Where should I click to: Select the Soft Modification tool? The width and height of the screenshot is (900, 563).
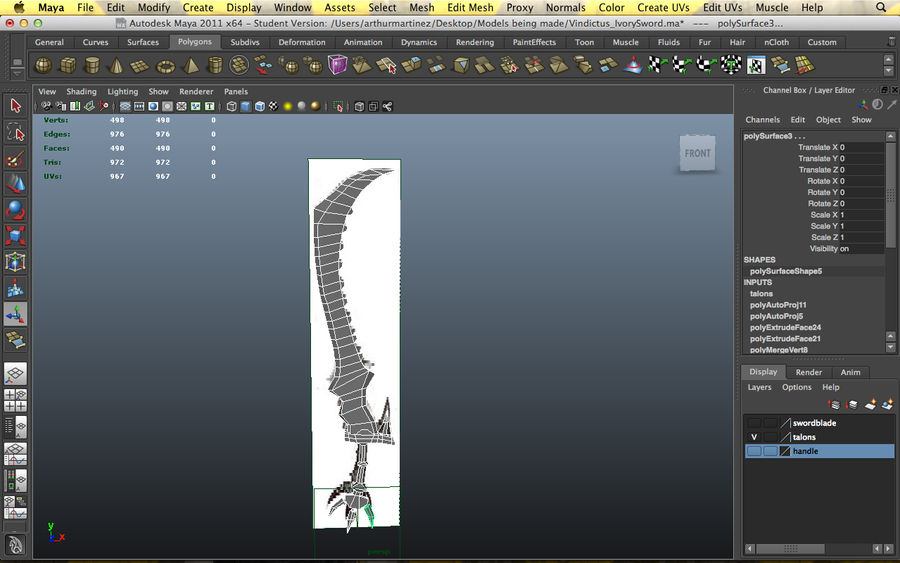point(15,288)
